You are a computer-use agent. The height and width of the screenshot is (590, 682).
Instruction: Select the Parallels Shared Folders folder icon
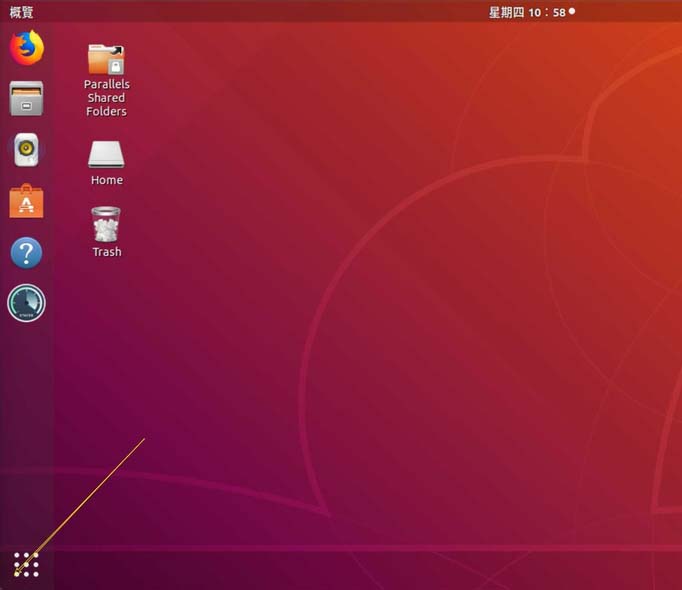[106, 59]
